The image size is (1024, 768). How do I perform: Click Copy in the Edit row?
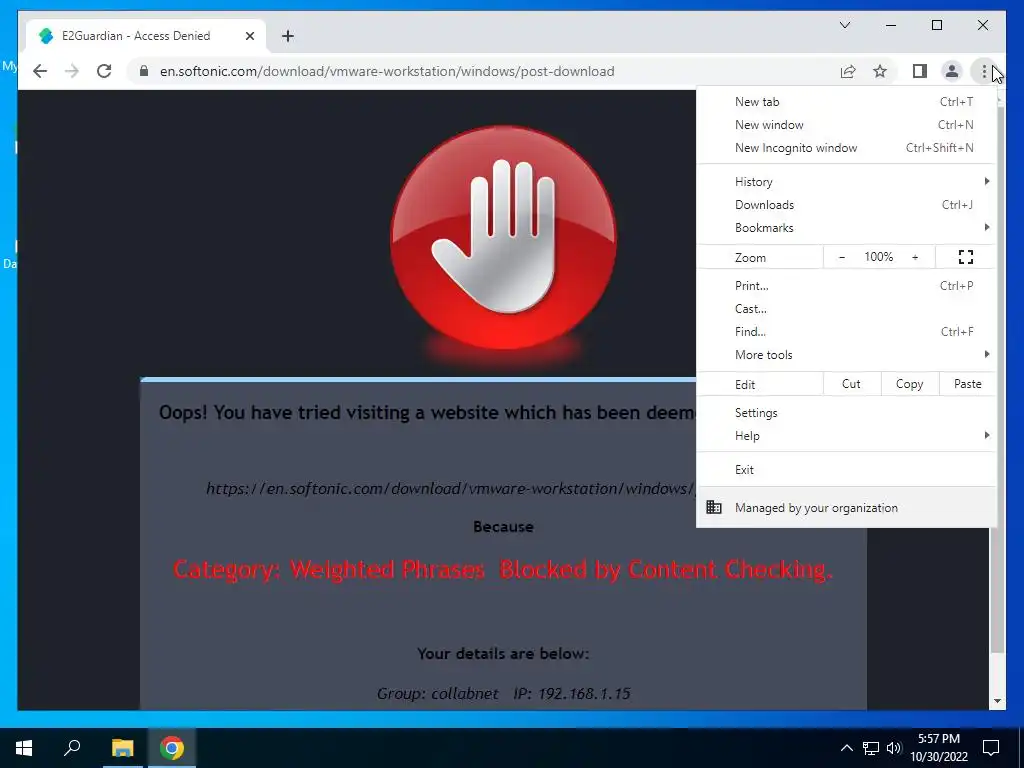coord(910,384)
